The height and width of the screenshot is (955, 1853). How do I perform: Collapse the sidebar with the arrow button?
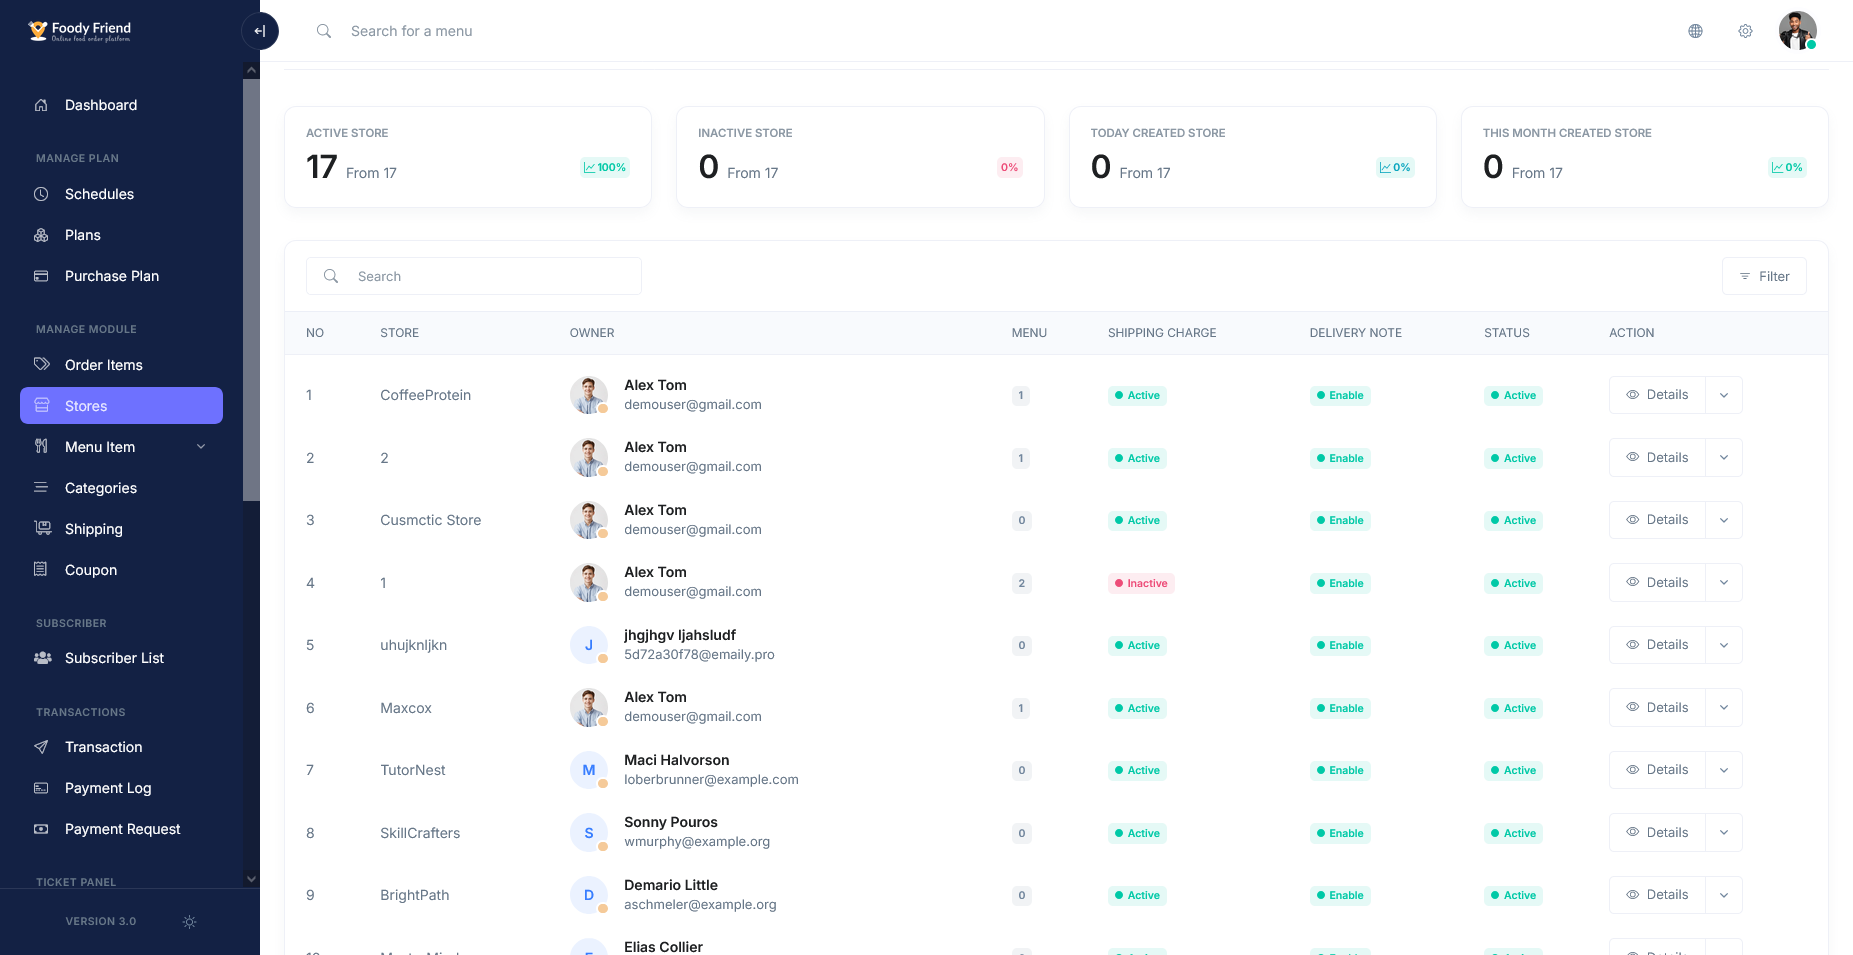(259, 31)
